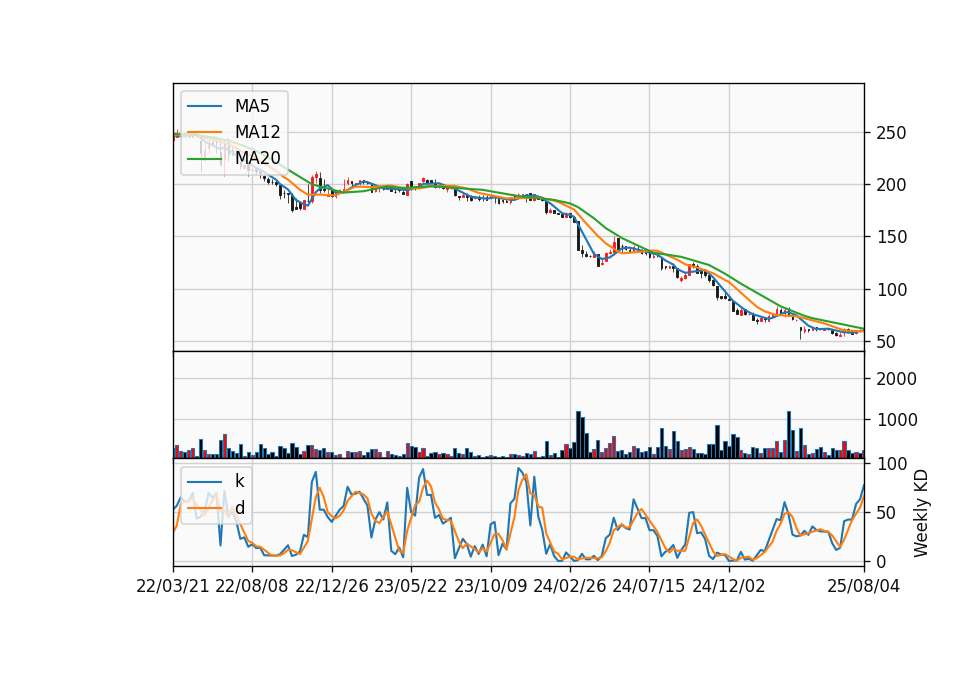
Task: Click the 25/08/04 date tick label
Action: (864, 586)
